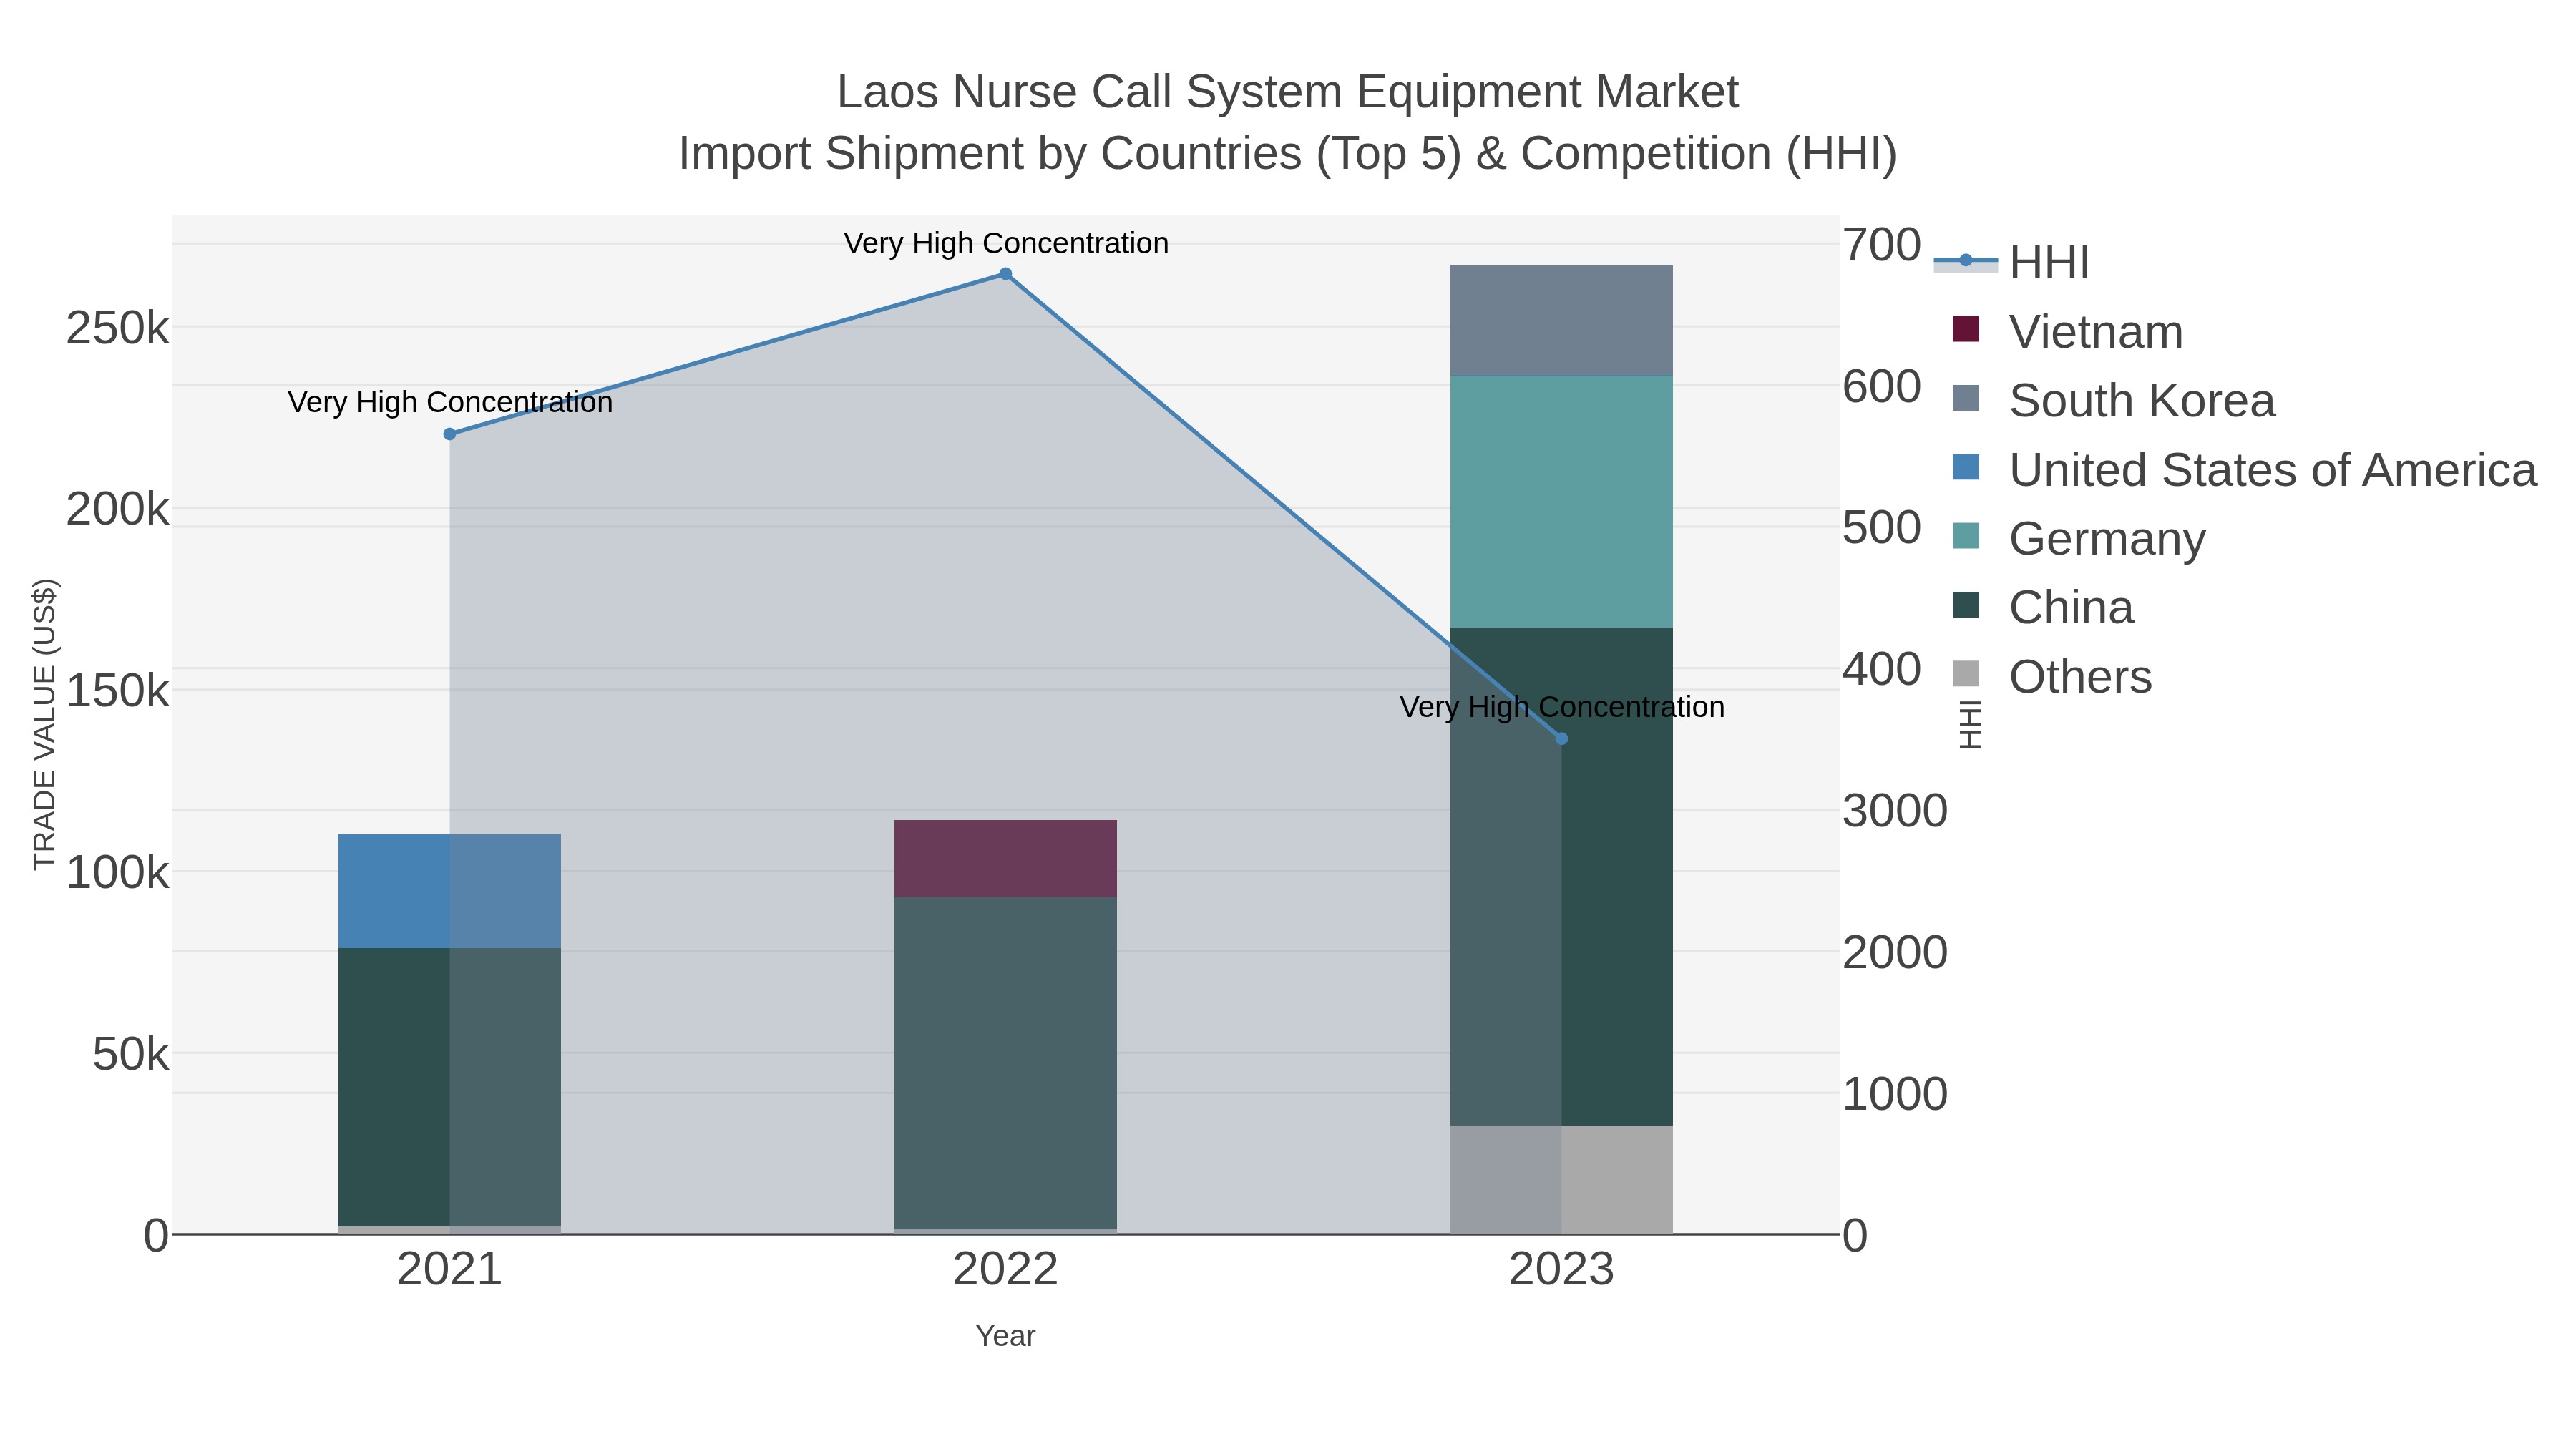
Task: Click the 200k left axis tick label
Action: point(118,510)
